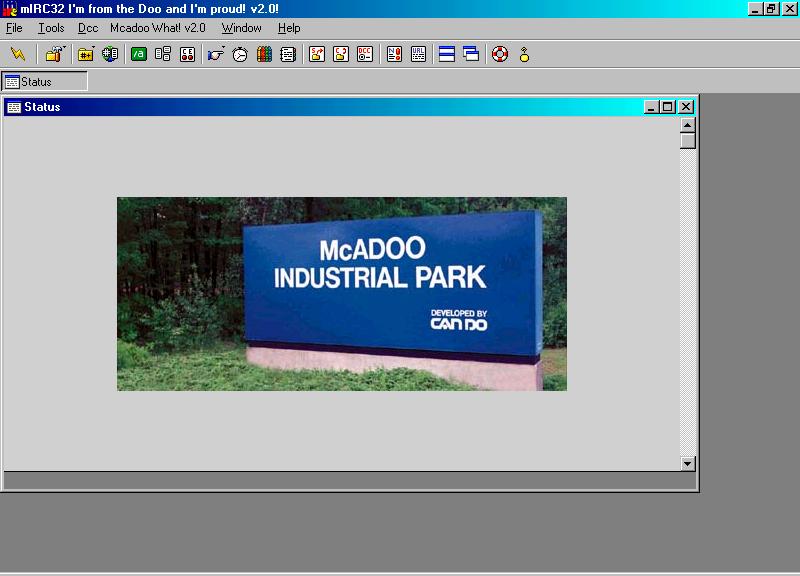Click the Connect lightning bolt icon
The height and width of the screenshot is (576, 800).
(x=18, y=54)
